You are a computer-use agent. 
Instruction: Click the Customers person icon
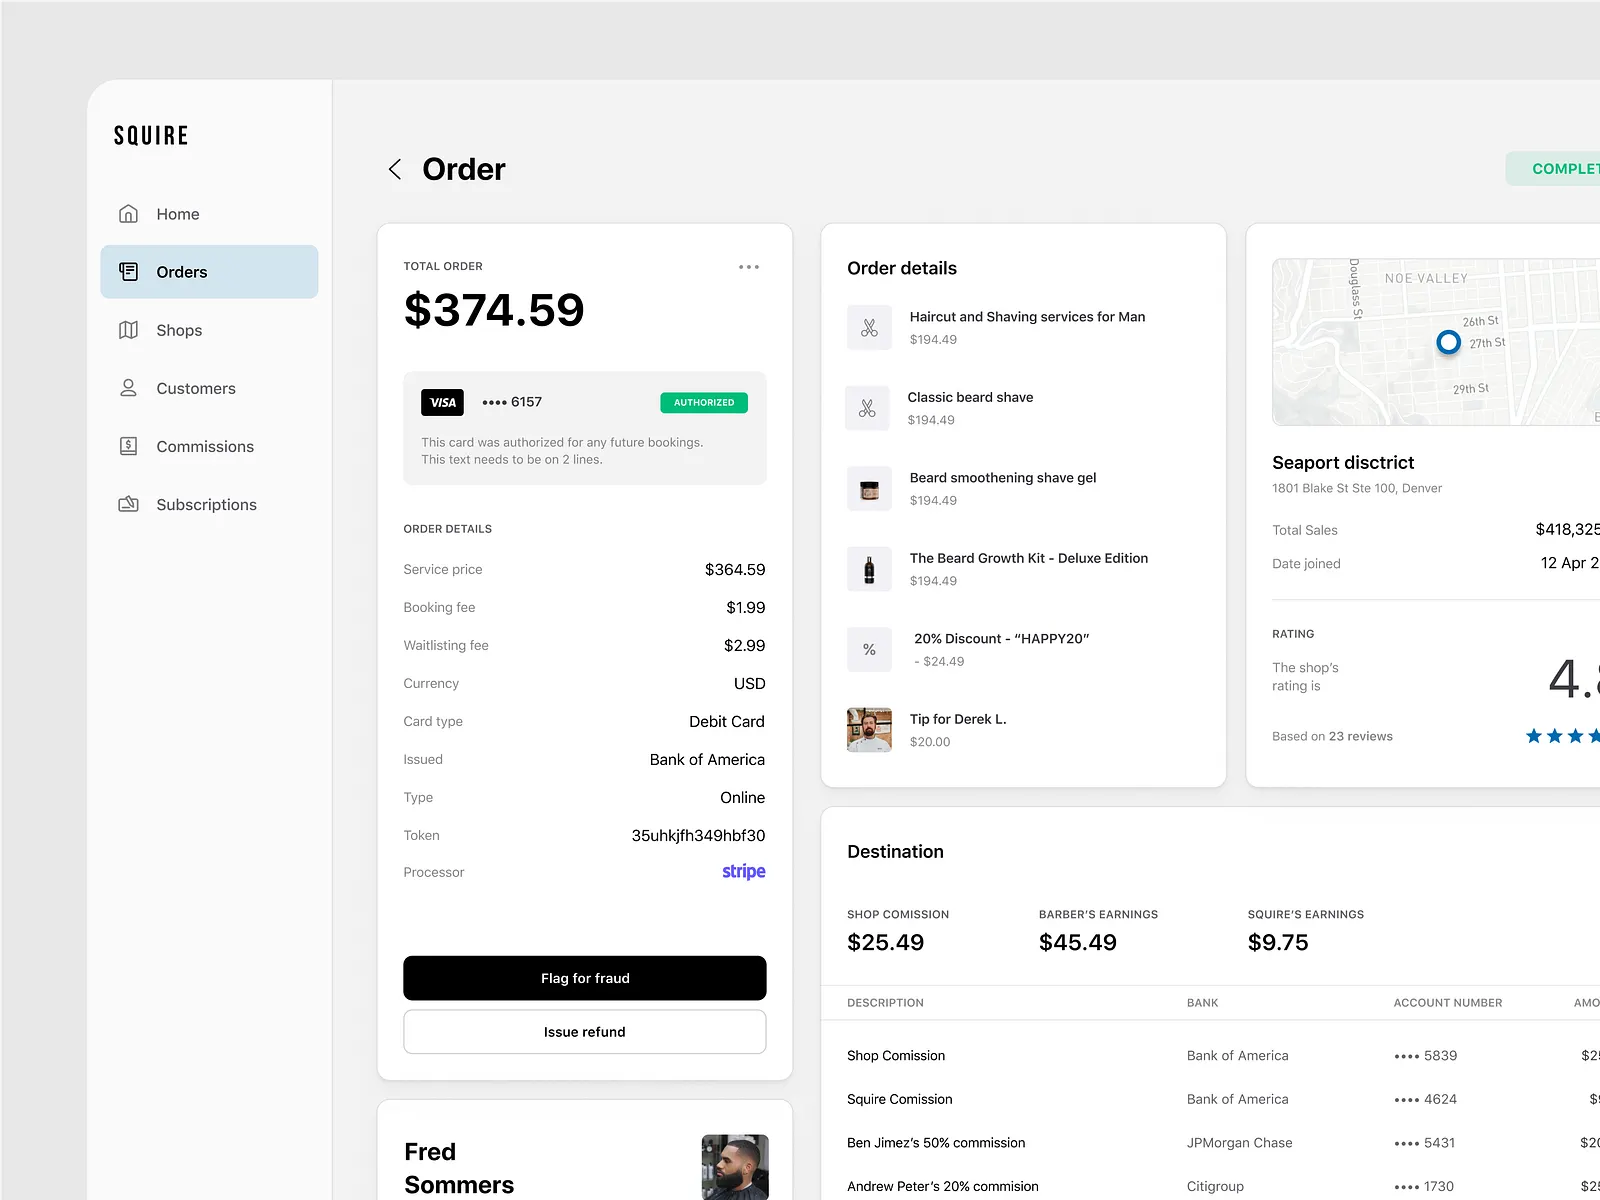(x=128, y=388)
